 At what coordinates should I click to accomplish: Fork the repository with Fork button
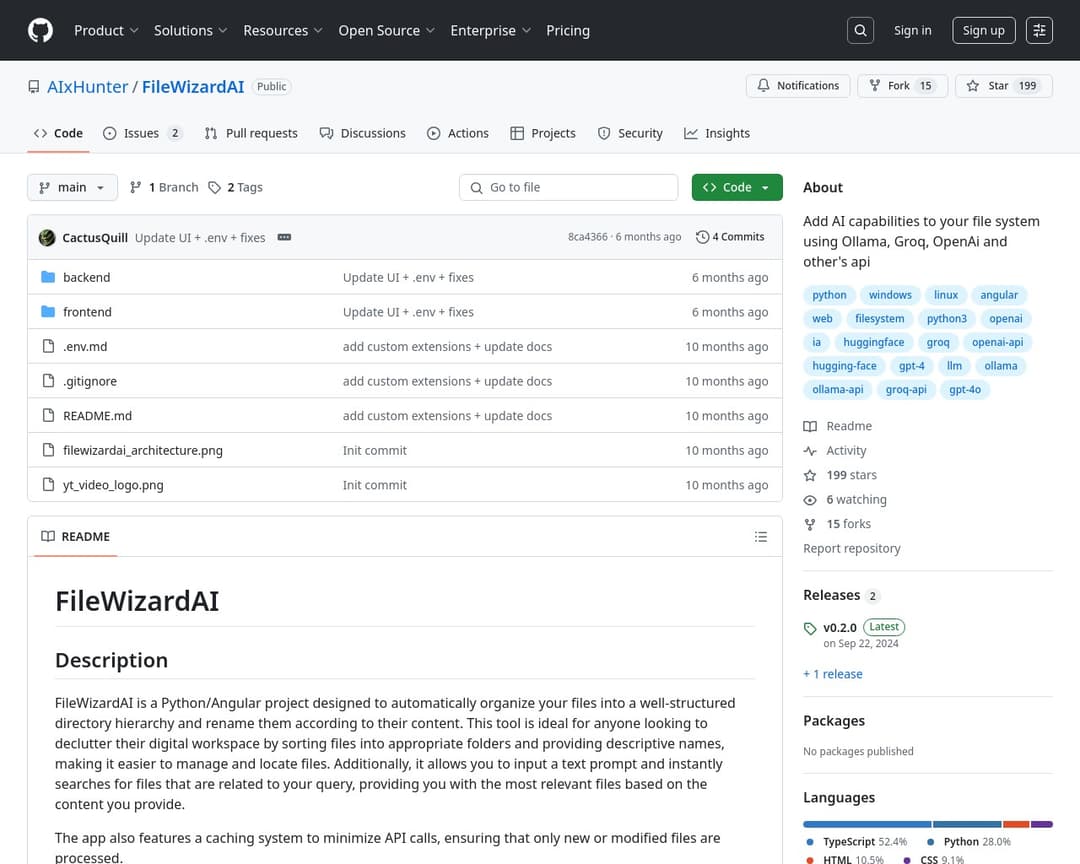902,85
